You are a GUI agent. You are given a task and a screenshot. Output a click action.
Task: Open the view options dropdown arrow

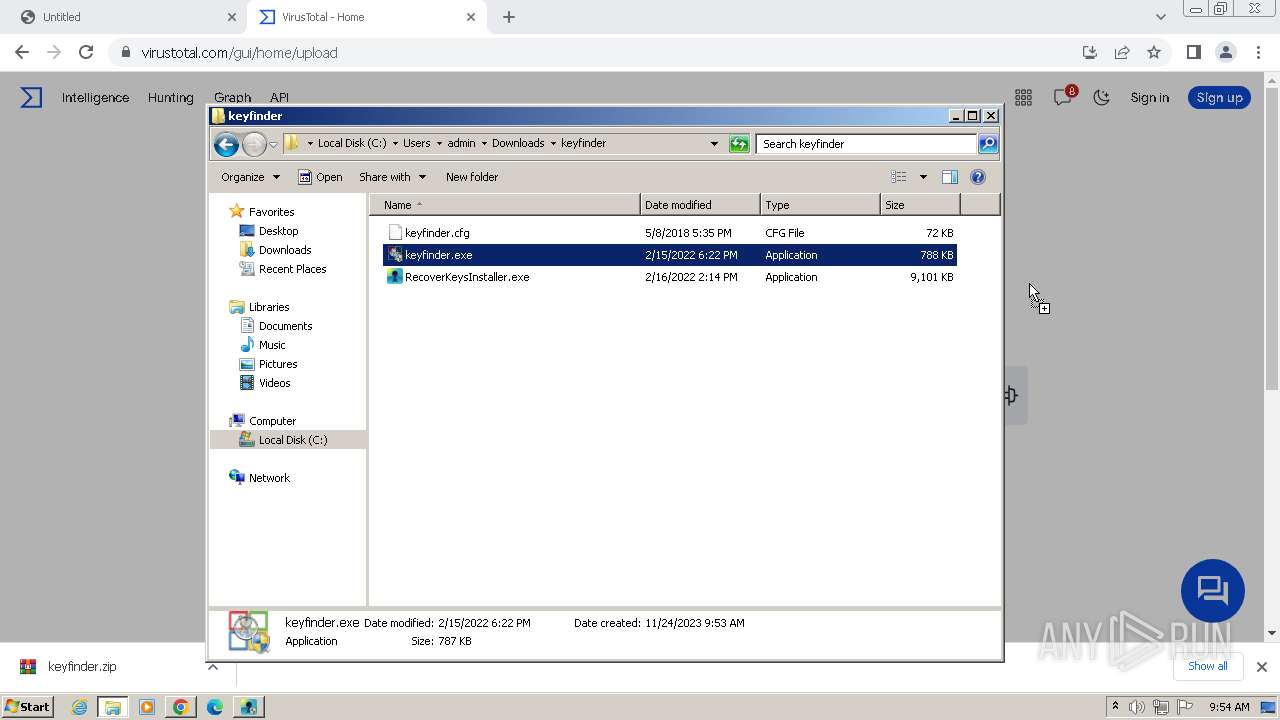point(923,177)
